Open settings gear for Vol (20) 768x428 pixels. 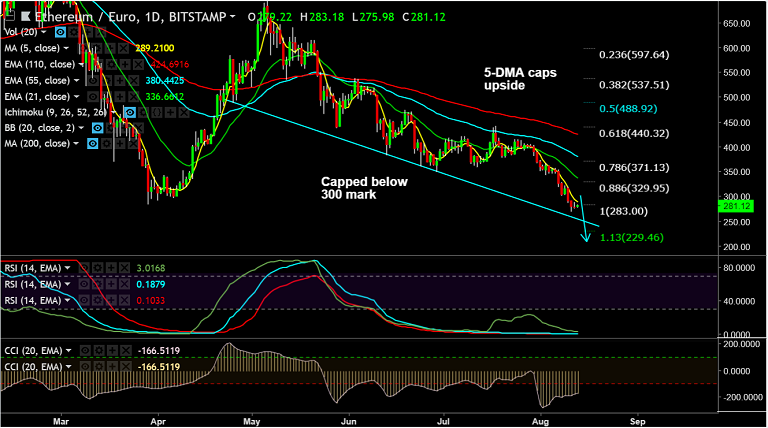73,32
